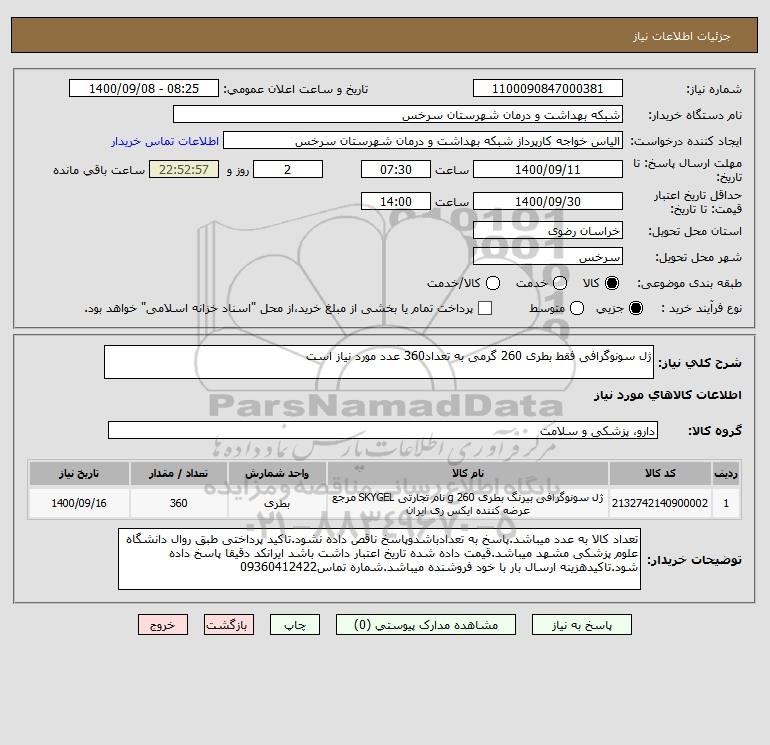Click the general description text box
Image resolution: width=770 pixels, height=745 pixels.
pyautogui.click(x=379, y=362)
